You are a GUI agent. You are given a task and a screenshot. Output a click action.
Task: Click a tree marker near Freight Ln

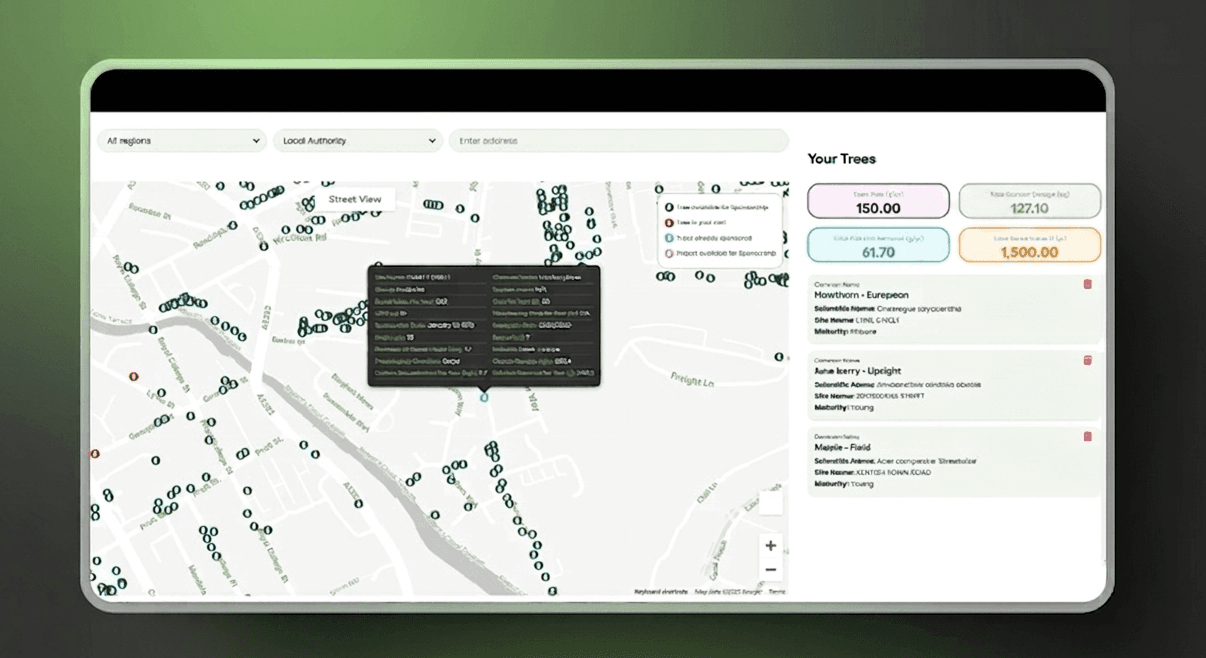coord(779,357)
